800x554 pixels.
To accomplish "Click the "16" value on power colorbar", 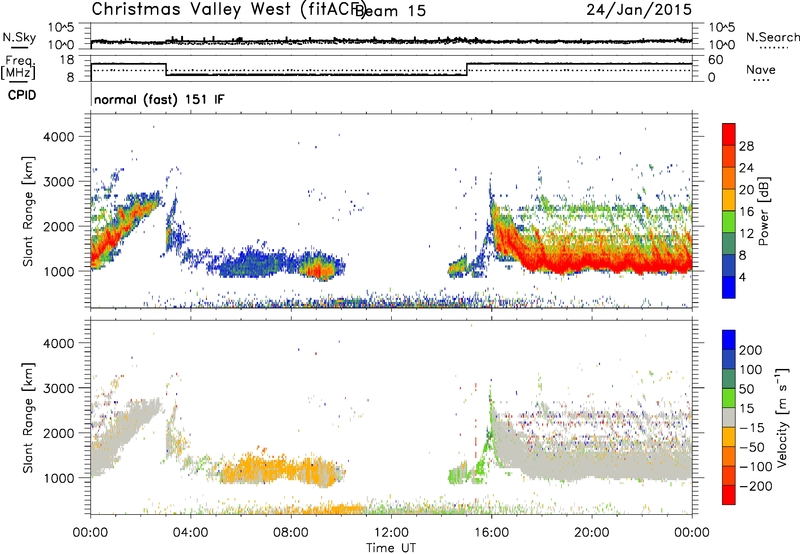I will click(746, 212).
